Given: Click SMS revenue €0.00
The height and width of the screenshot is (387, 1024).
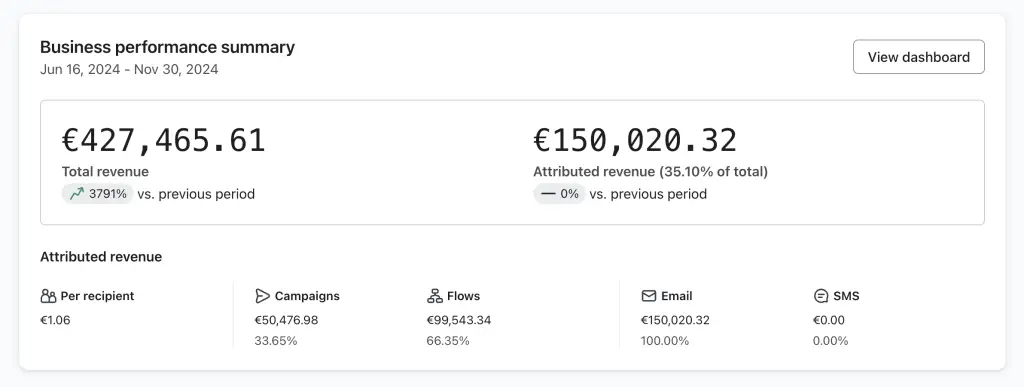Looking at the screenshot, I should pos(829,320).
